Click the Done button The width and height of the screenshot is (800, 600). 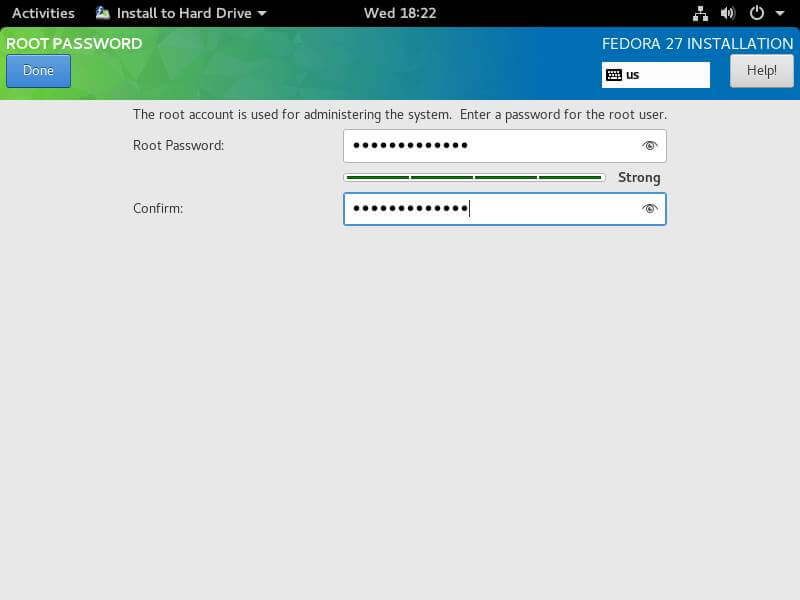click(38, 71)
